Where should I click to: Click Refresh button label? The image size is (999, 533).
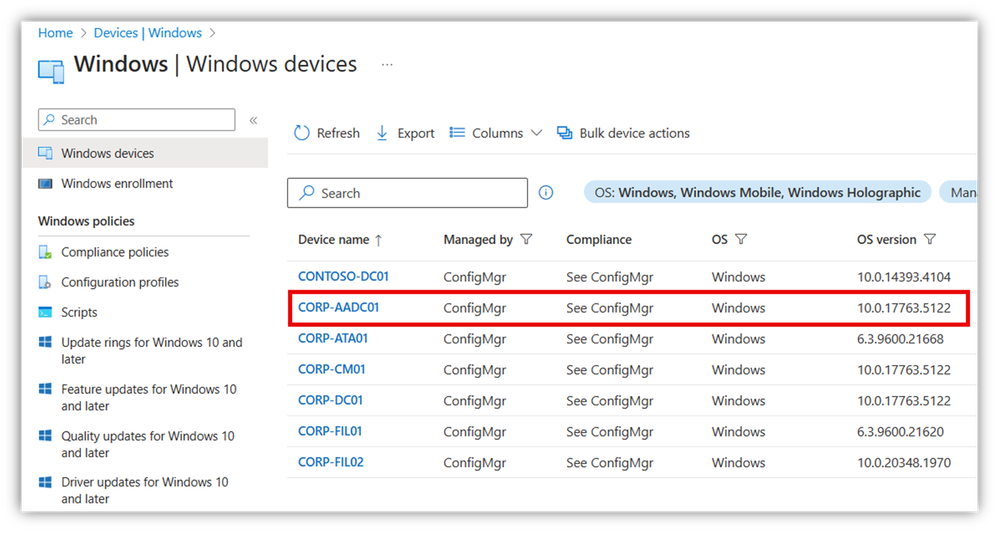click(338, 133)
